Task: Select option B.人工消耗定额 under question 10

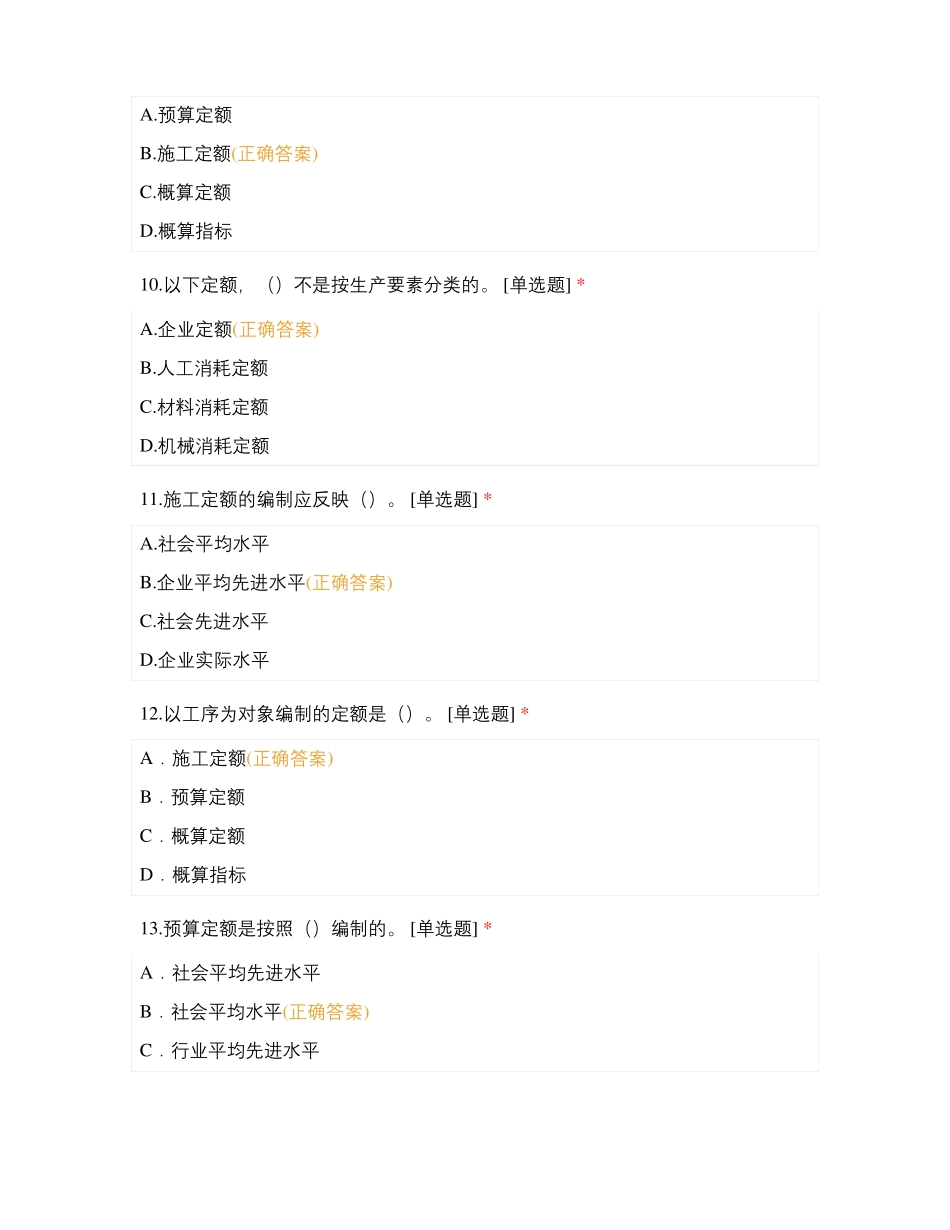Action: click(204, 368)
